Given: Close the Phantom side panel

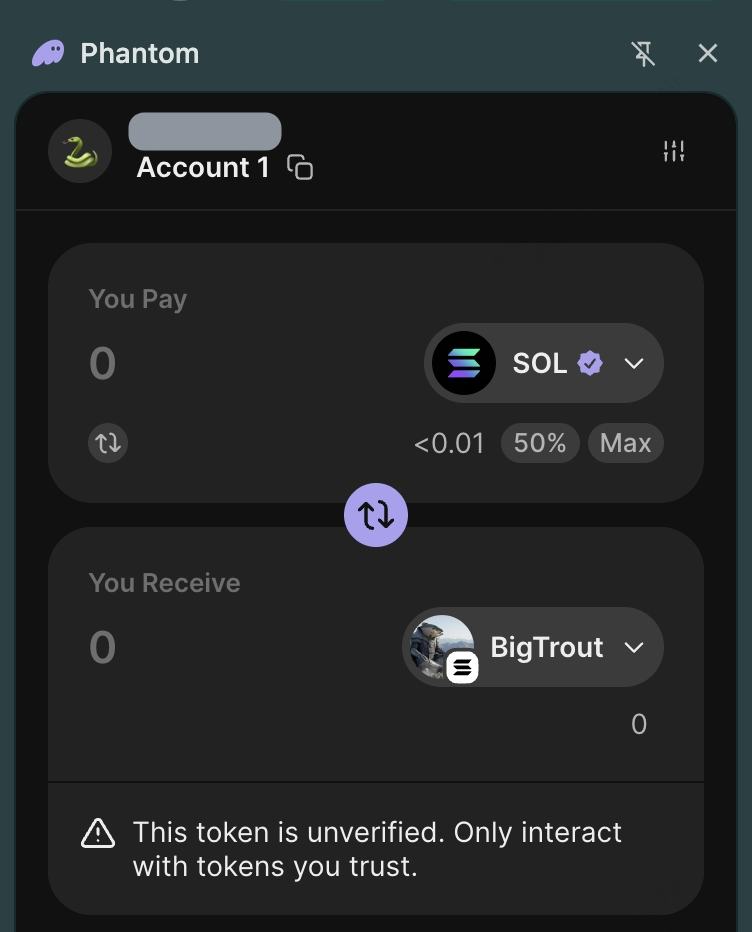Looking at the screenshot, I should (x=708, y=54).
